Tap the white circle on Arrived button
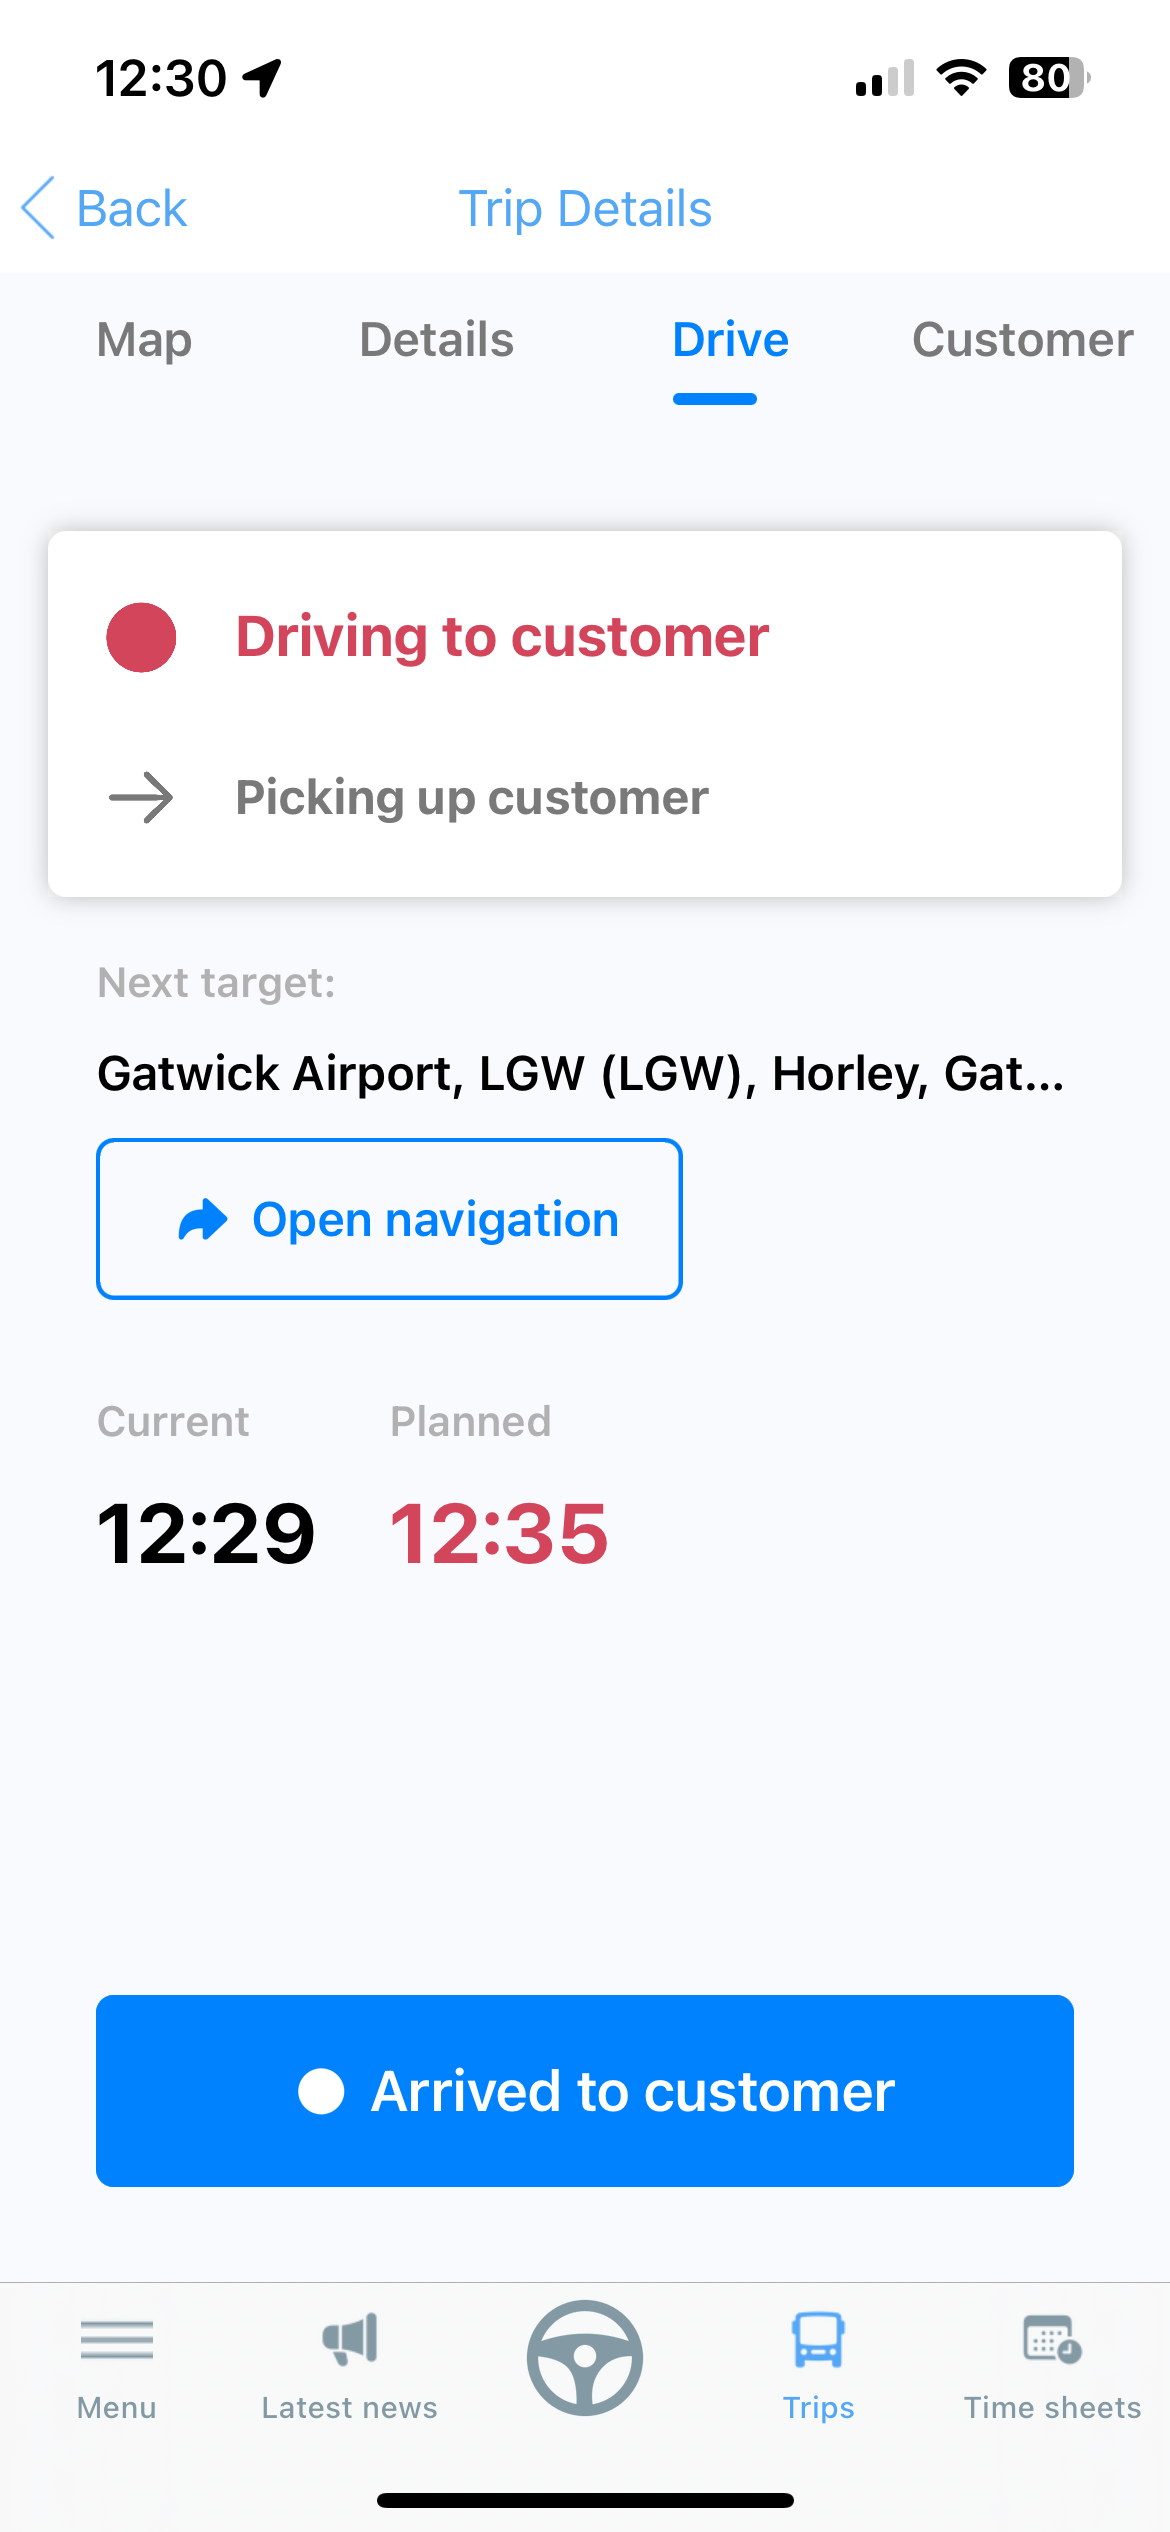The image size is (1170, 2532). click(321, 2091)
